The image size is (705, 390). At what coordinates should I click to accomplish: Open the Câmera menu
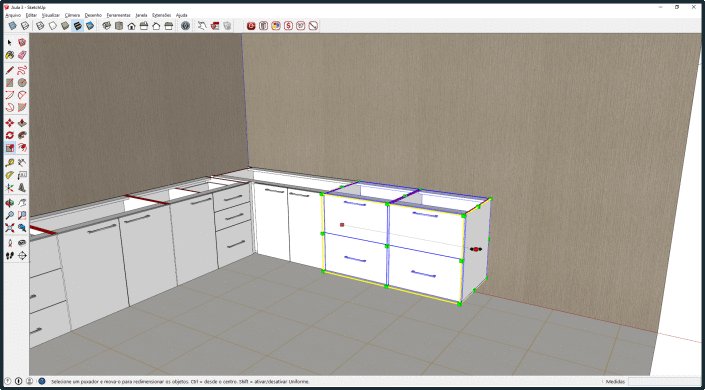tap(72, 15)
